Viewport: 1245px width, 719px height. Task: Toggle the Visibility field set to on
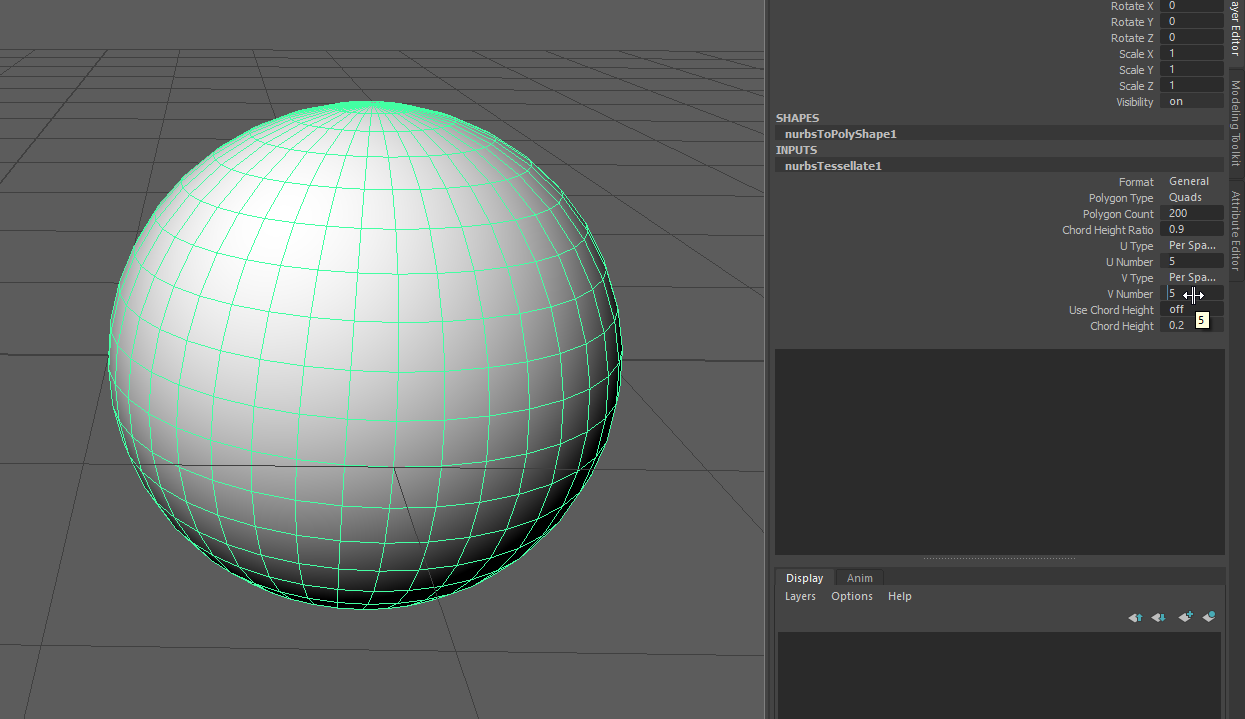[x=1191, y=102]
